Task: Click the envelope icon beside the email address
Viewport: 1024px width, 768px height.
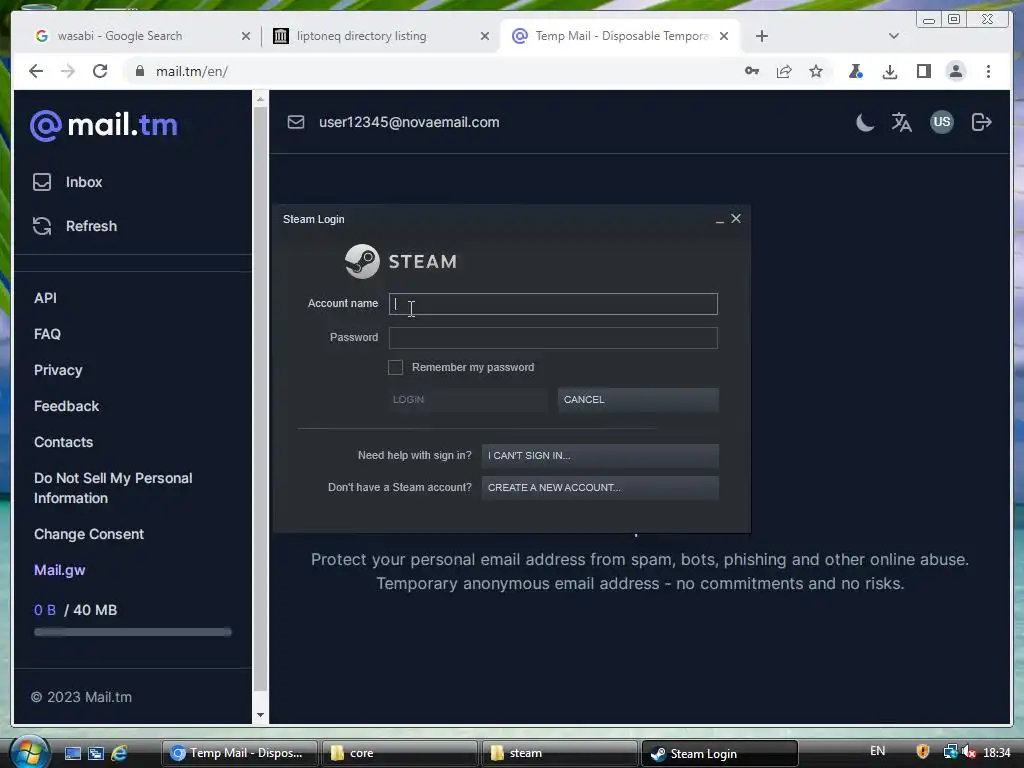Action: 296,122
